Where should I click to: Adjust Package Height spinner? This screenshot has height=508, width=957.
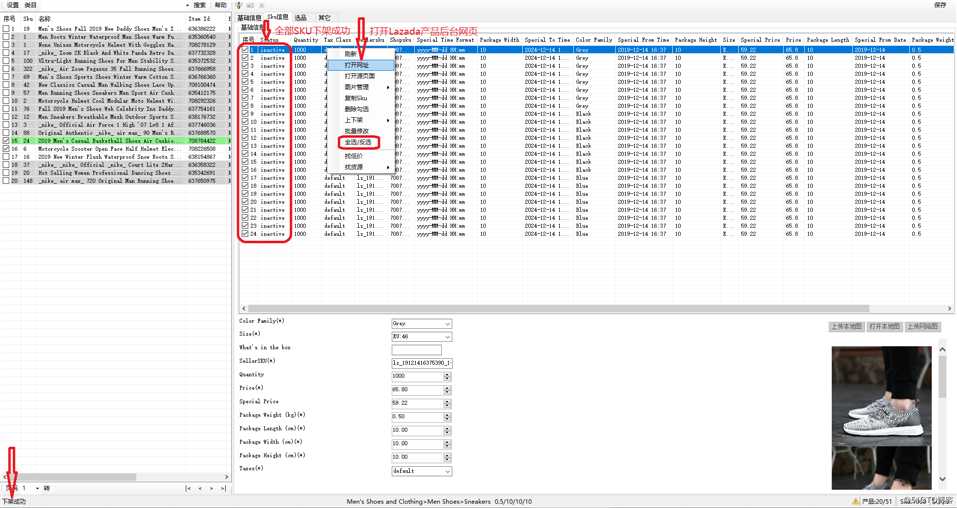click(447, 457)
